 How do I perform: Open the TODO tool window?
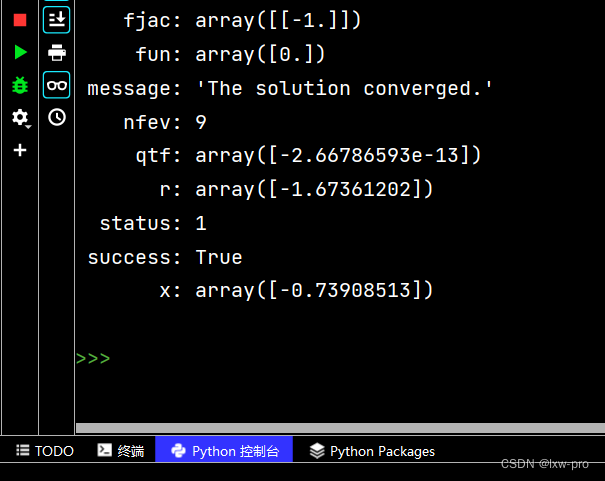tap(45, 451)
